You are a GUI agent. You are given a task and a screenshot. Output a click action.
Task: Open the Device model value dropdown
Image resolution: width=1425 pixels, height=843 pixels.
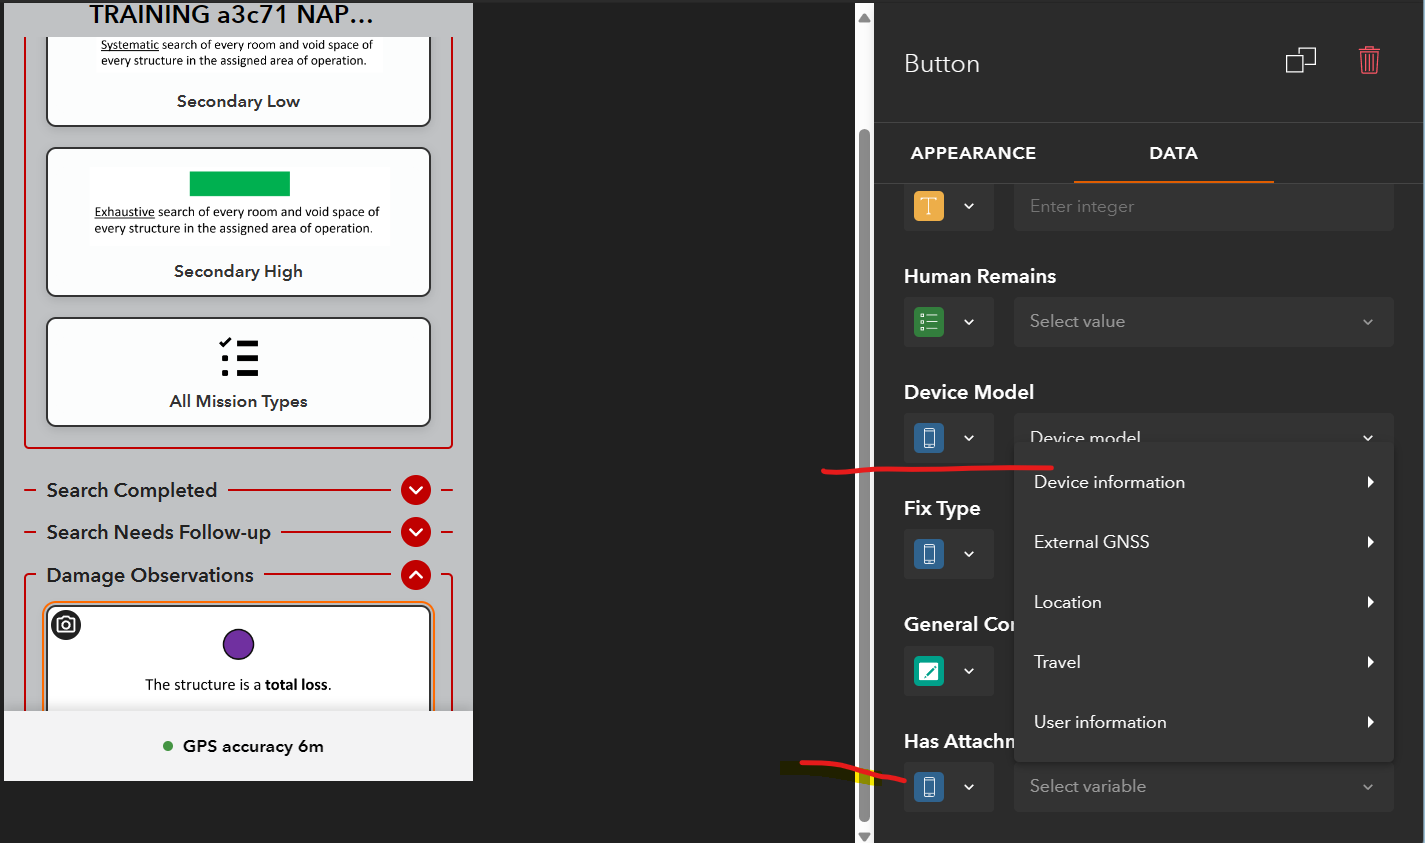pyautogui.click(x=1204, y=437)
